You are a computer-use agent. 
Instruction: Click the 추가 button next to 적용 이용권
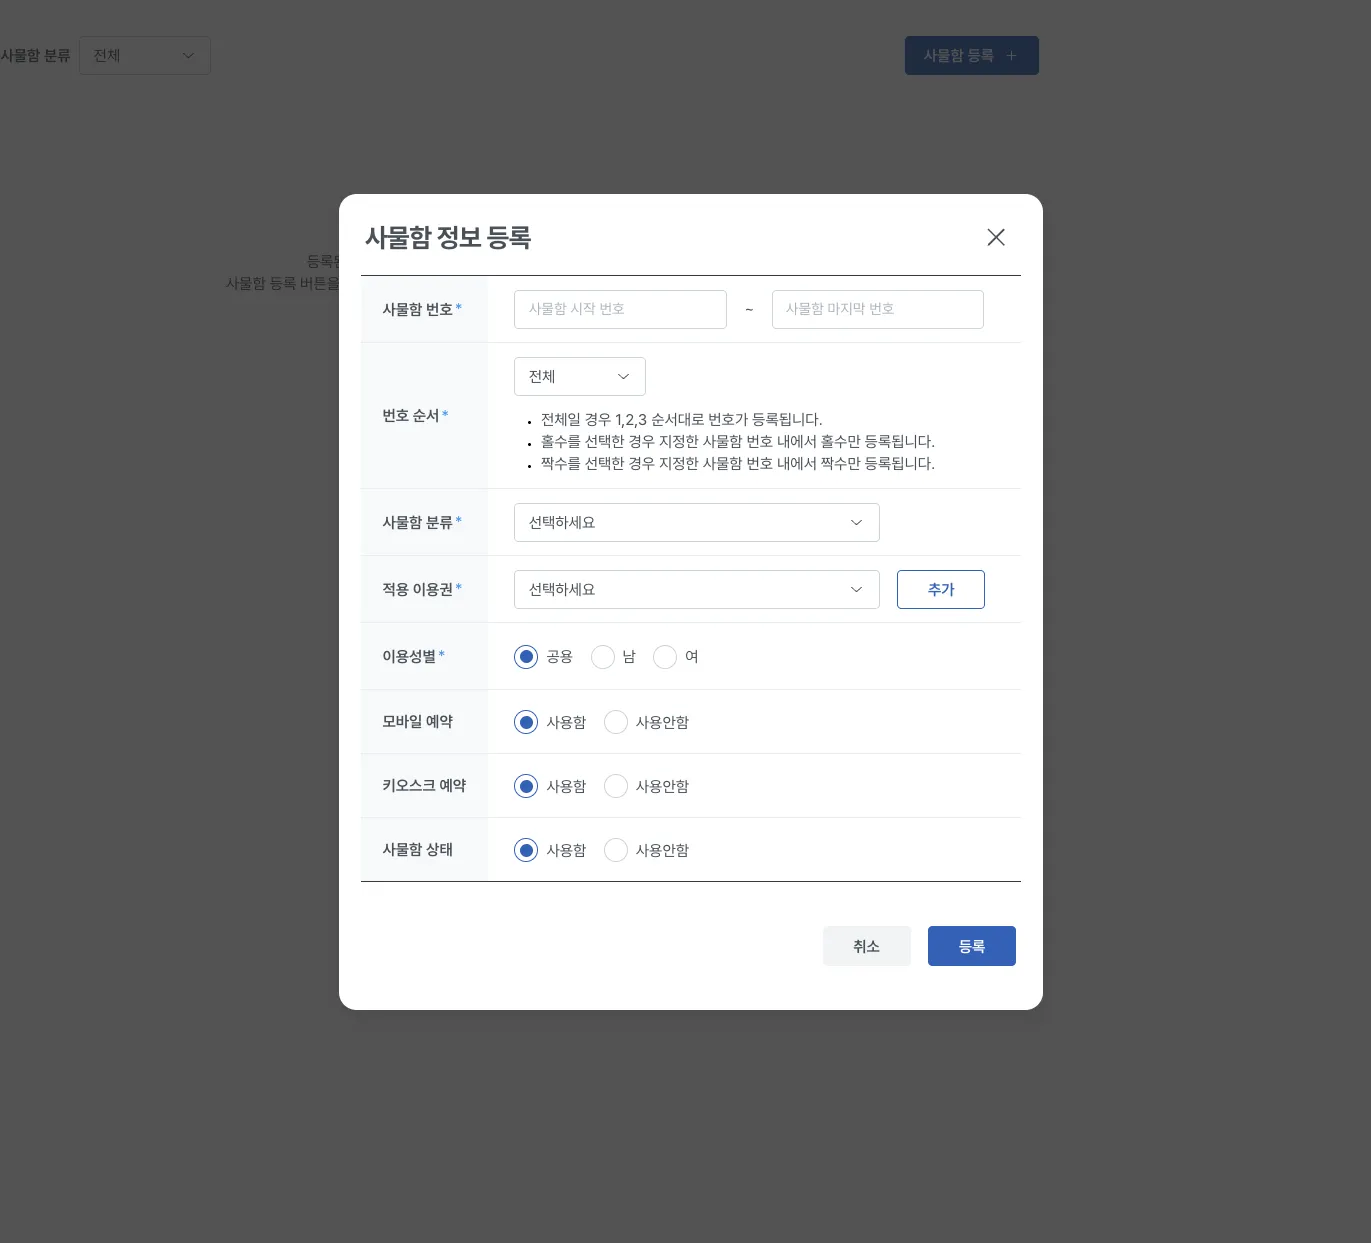click(941, 589)
